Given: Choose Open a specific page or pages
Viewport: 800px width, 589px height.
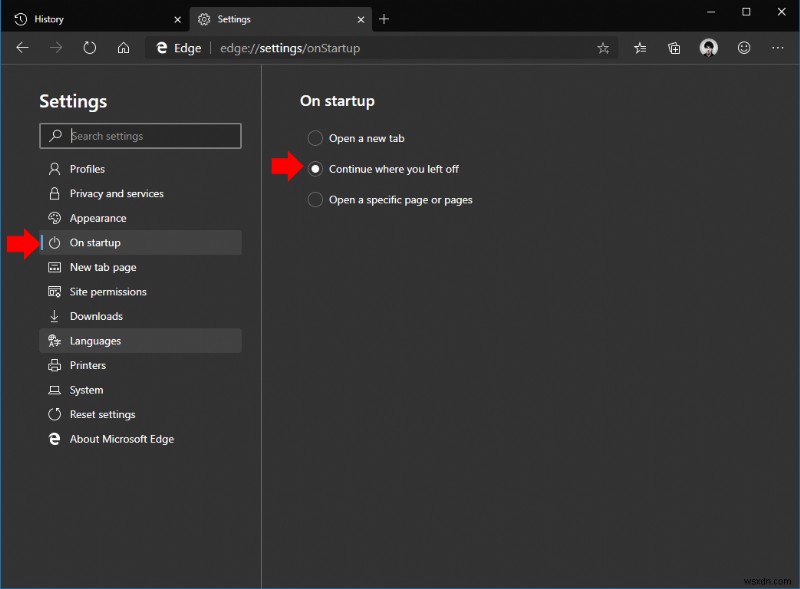Looking at the screenshot, I should [x=315, y=199].
